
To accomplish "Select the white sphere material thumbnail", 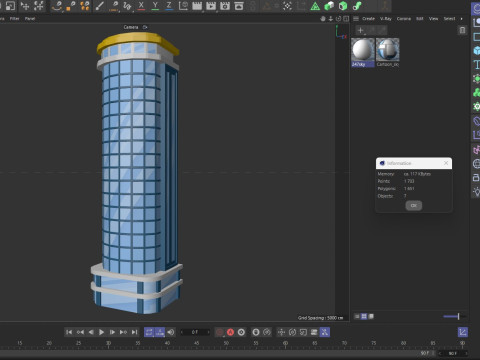I will [x=363, y=50].
